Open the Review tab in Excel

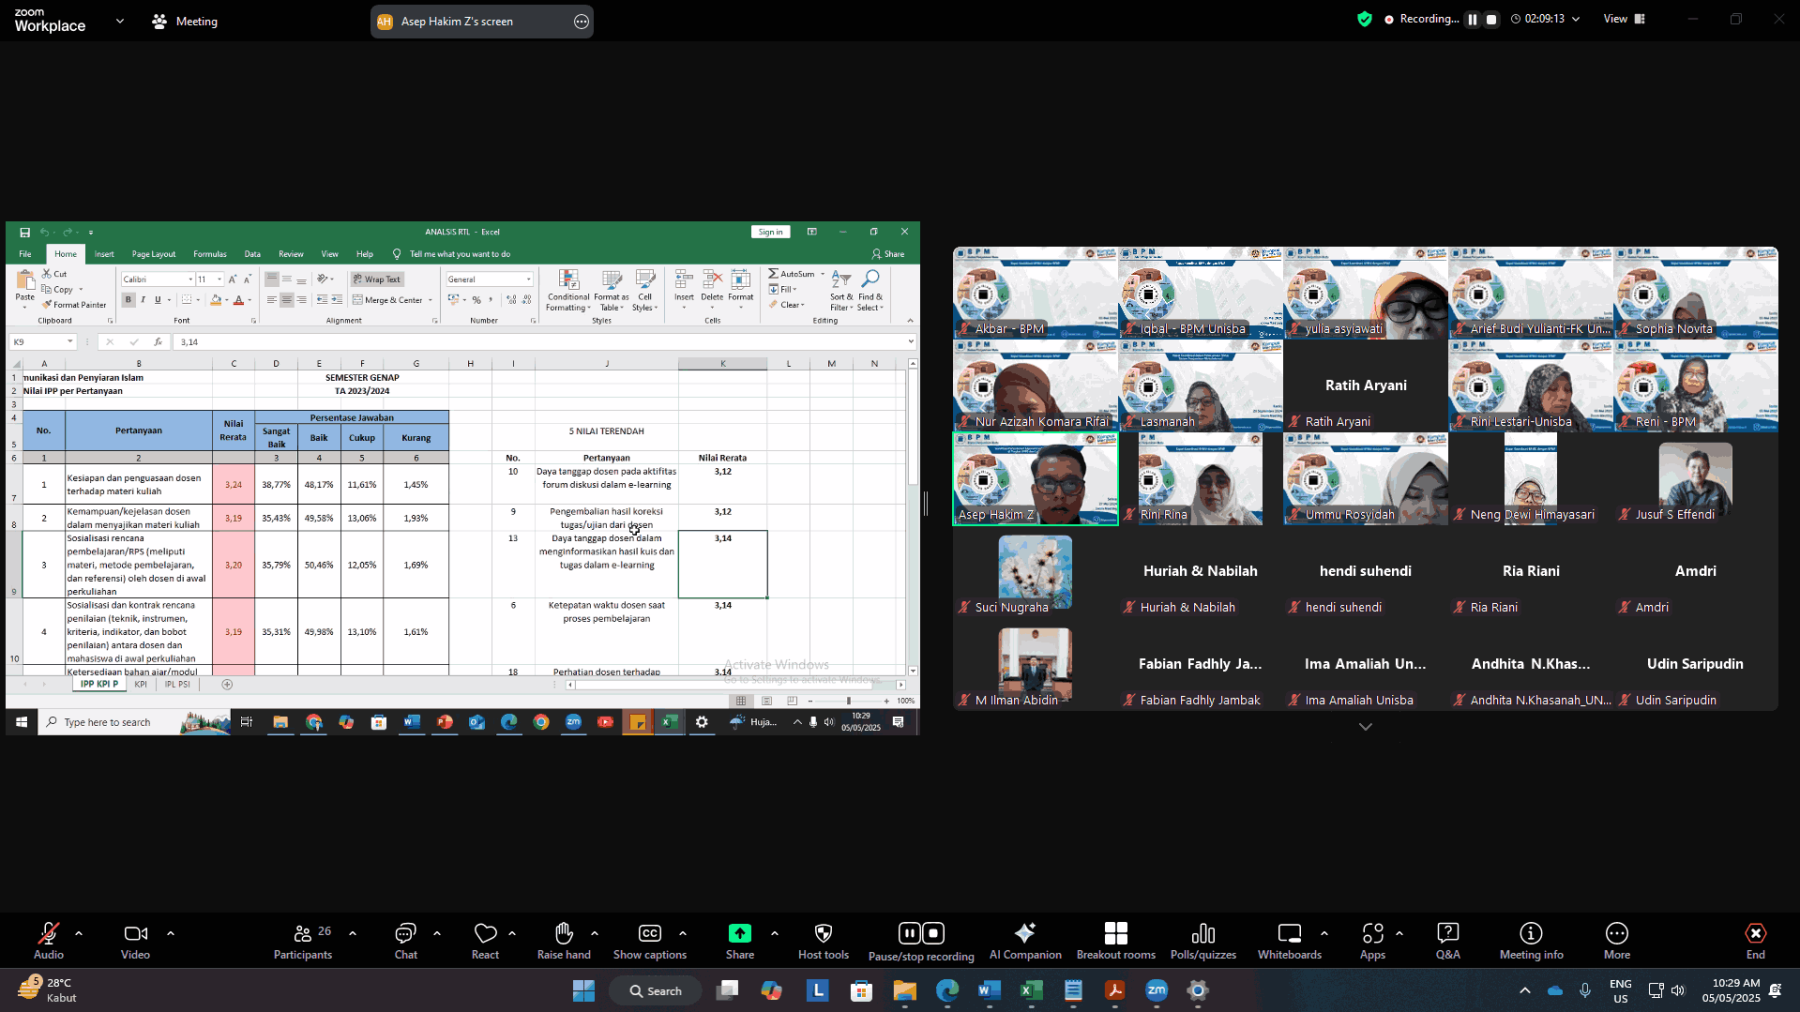(x=291, y=254)
